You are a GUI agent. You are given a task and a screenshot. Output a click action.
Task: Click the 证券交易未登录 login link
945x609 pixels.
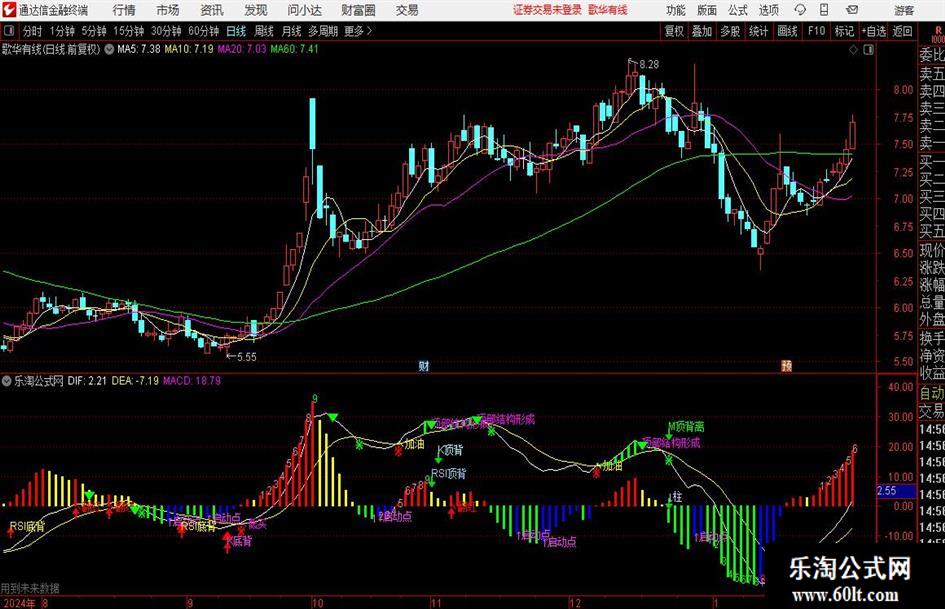[548, 10]
